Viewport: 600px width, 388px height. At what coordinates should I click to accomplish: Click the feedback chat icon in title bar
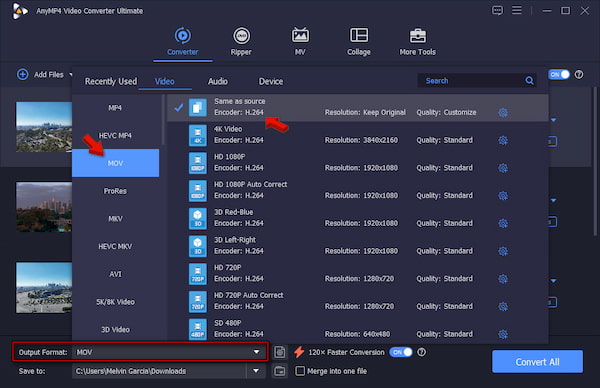pyautogui.click(x=497, y=10)
